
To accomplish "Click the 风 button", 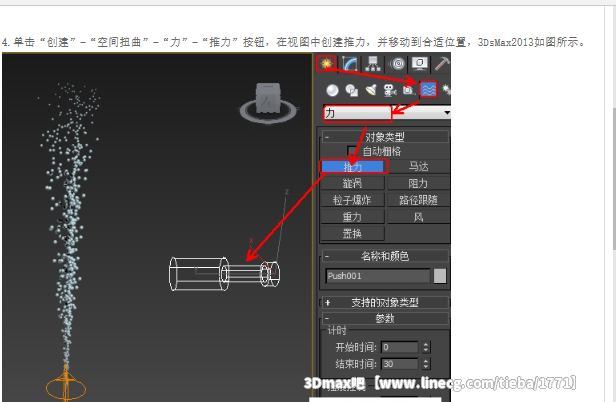I will tap(418, 217).
